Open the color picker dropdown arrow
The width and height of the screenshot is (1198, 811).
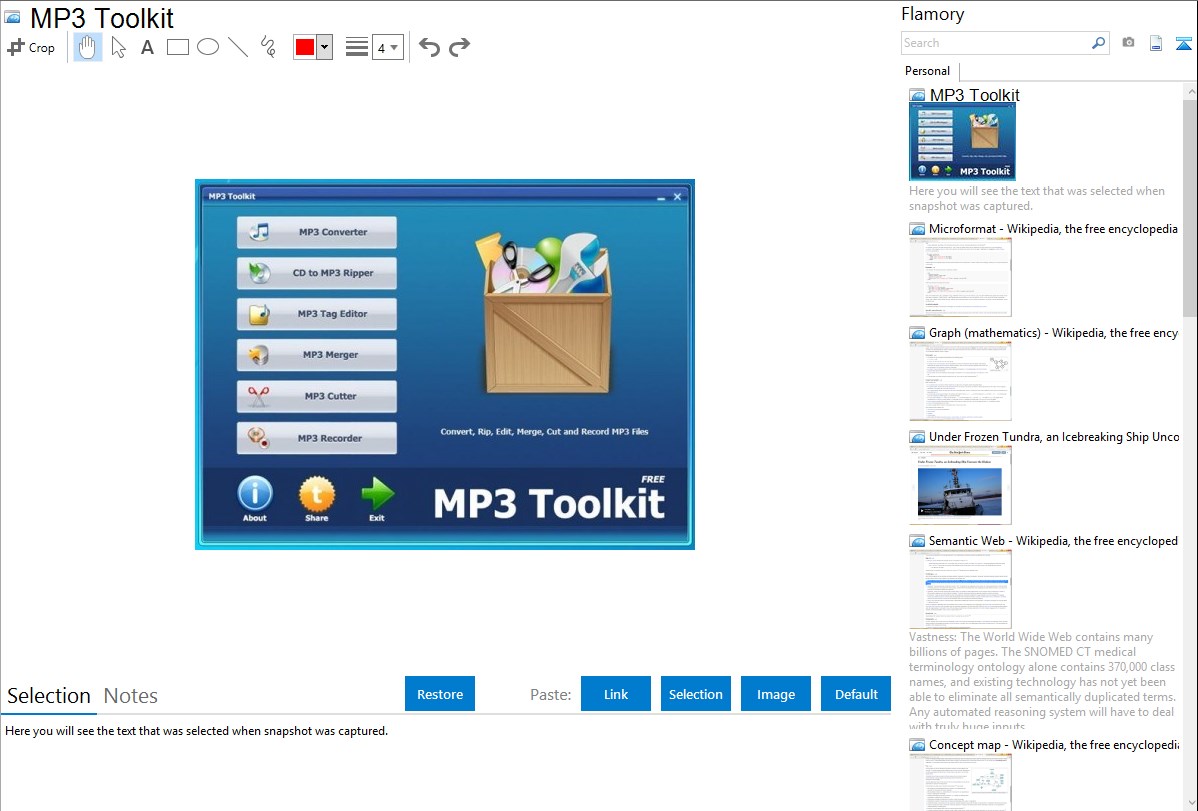(325, 47)
